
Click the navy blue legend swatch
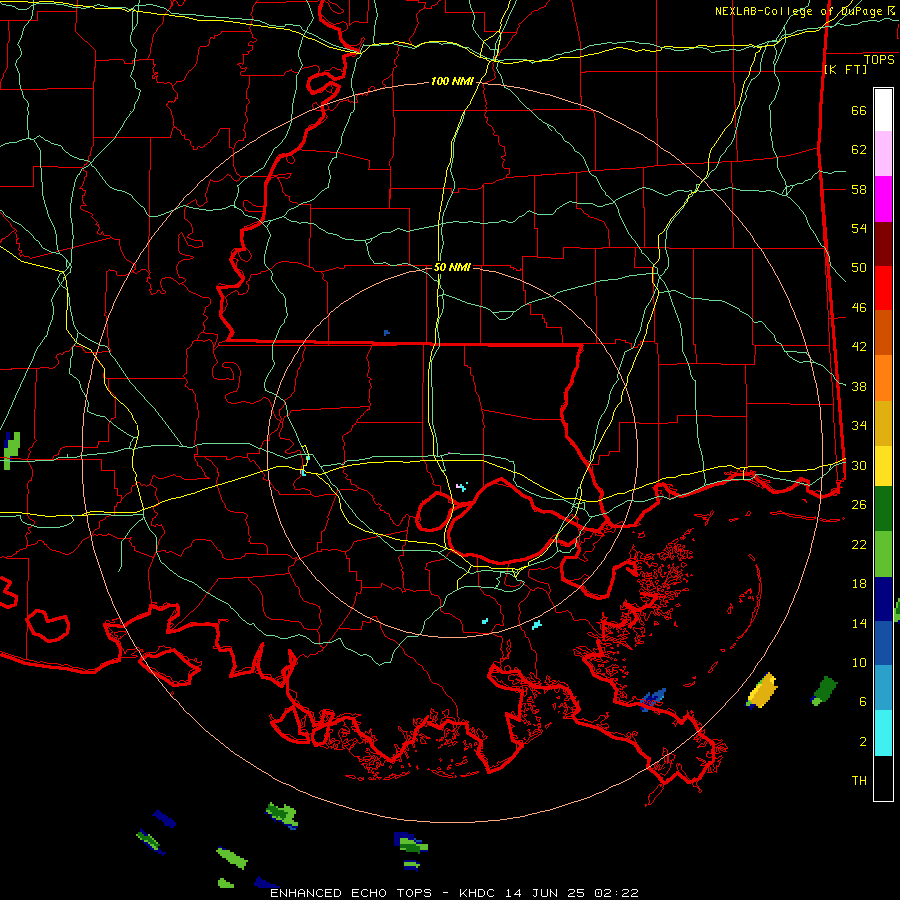point(883,599)
